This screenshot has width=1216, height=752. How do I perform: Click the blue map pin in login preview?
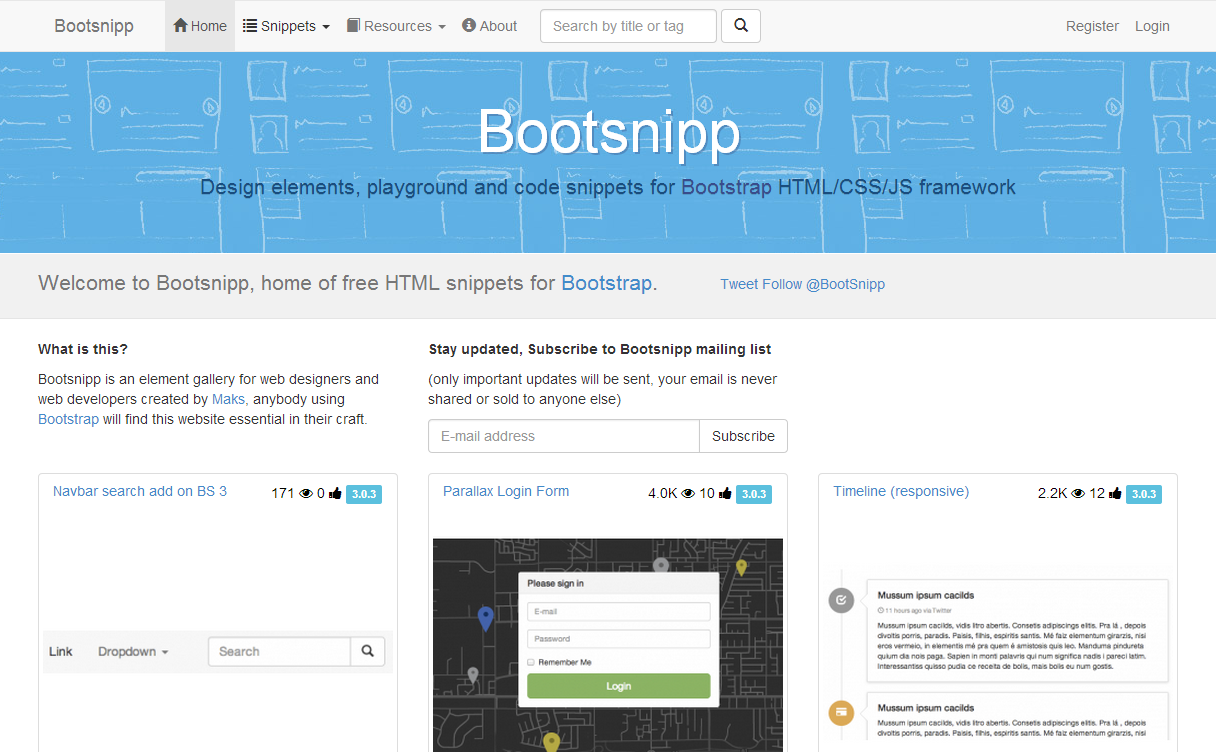[485, 619]
